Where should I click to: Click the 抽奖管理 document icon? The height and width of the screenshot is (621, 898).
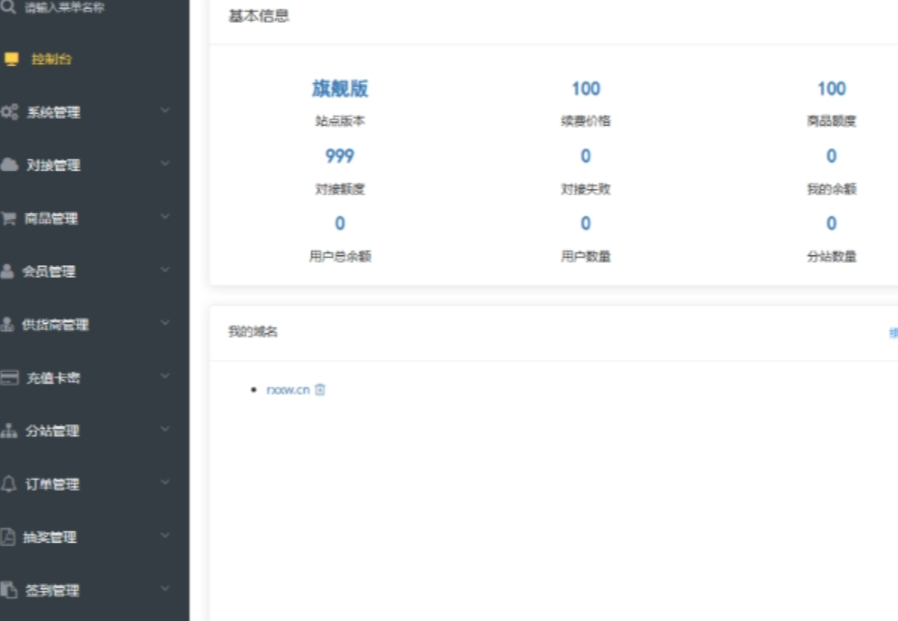point(8,537)
